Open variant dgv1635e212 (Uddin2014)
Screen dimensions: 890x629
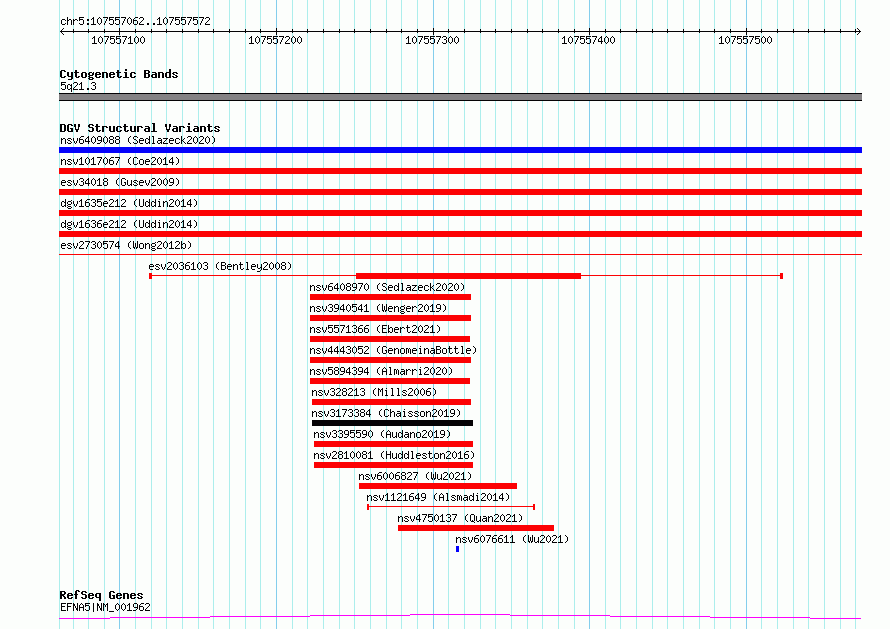pyautogui.click(x=129, y=203)
